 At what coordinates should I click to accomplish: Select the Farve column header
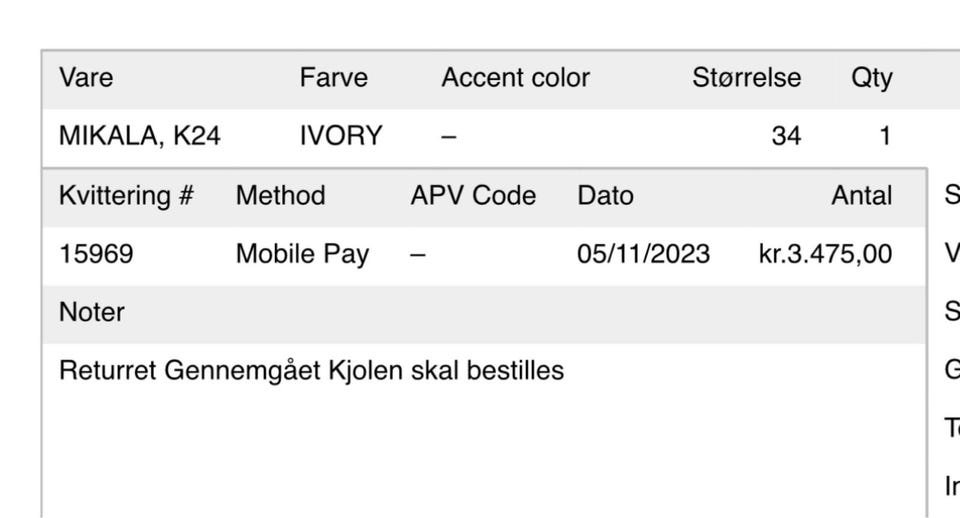[x=333, y=78]
